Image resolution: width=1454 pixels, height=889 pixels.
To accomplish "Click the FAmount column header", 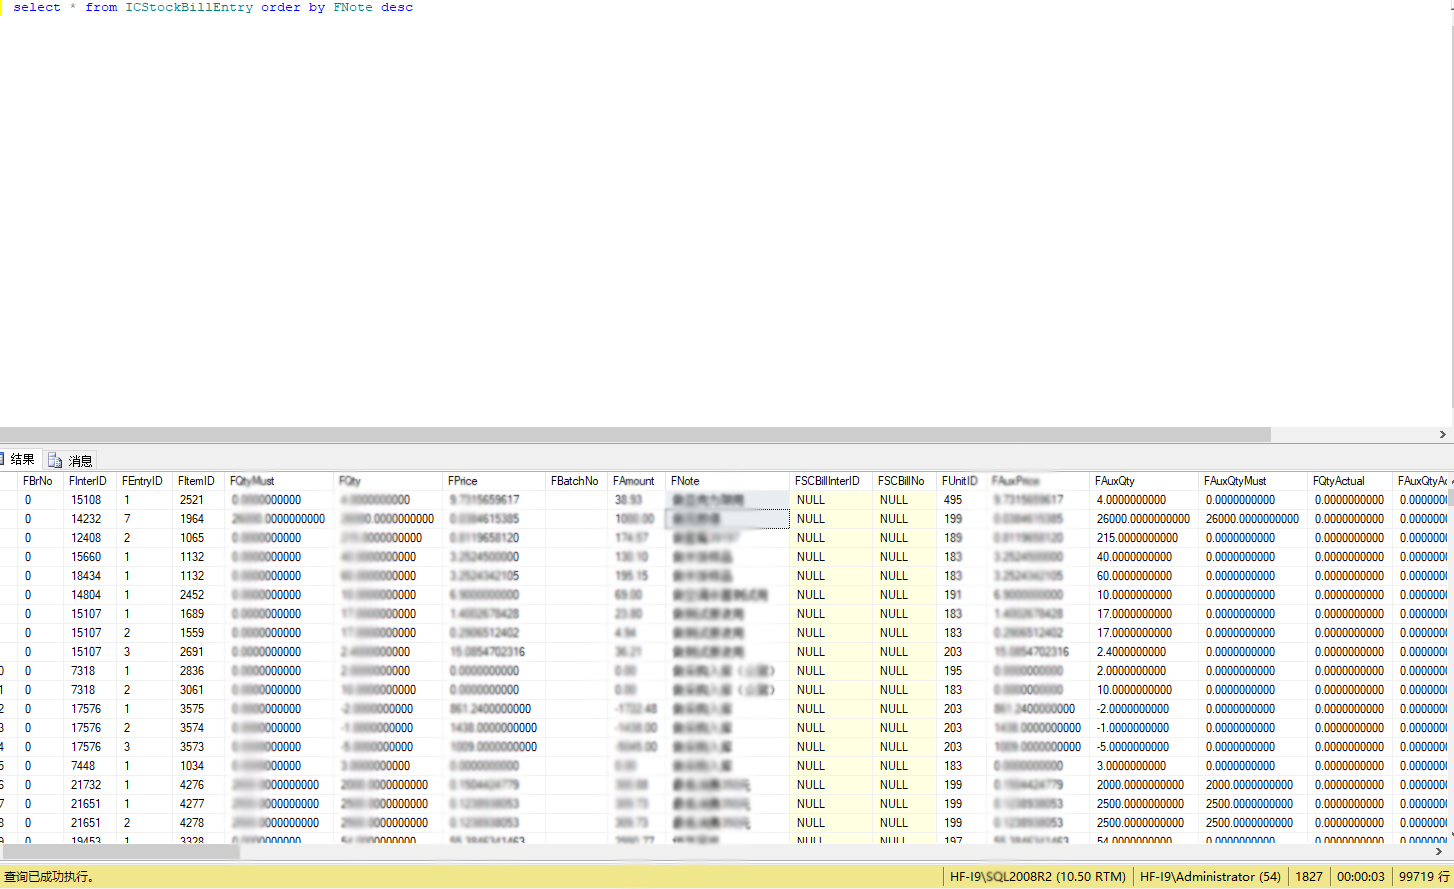I will tap(634, 481).
